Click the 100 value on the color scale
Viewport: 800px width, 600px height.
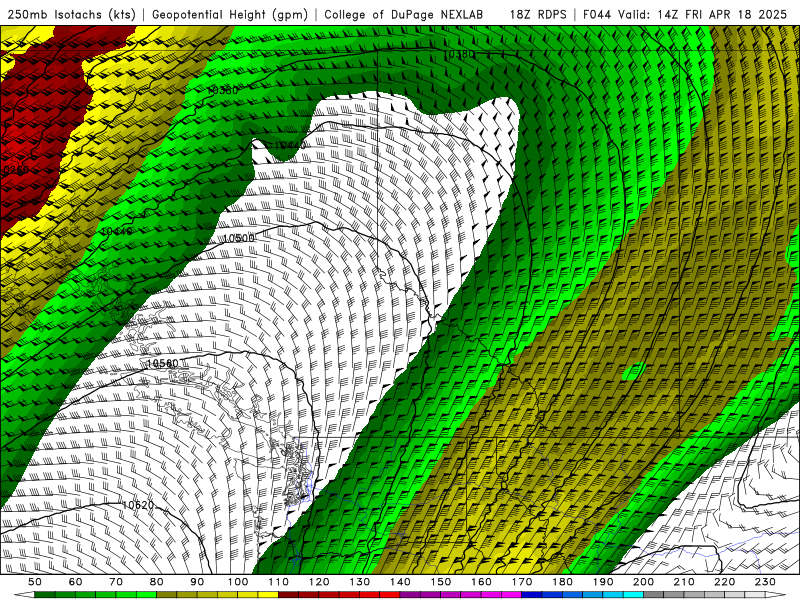tap(238, 582)
